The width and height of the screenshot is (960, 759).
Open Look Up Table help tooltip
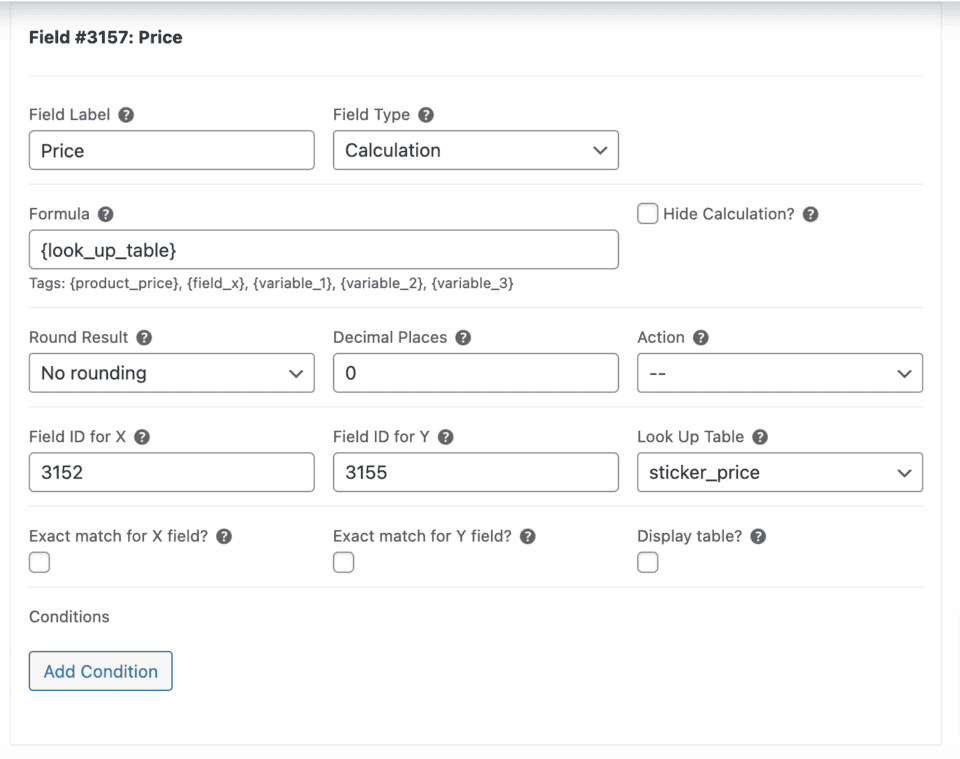click(760, 437)
